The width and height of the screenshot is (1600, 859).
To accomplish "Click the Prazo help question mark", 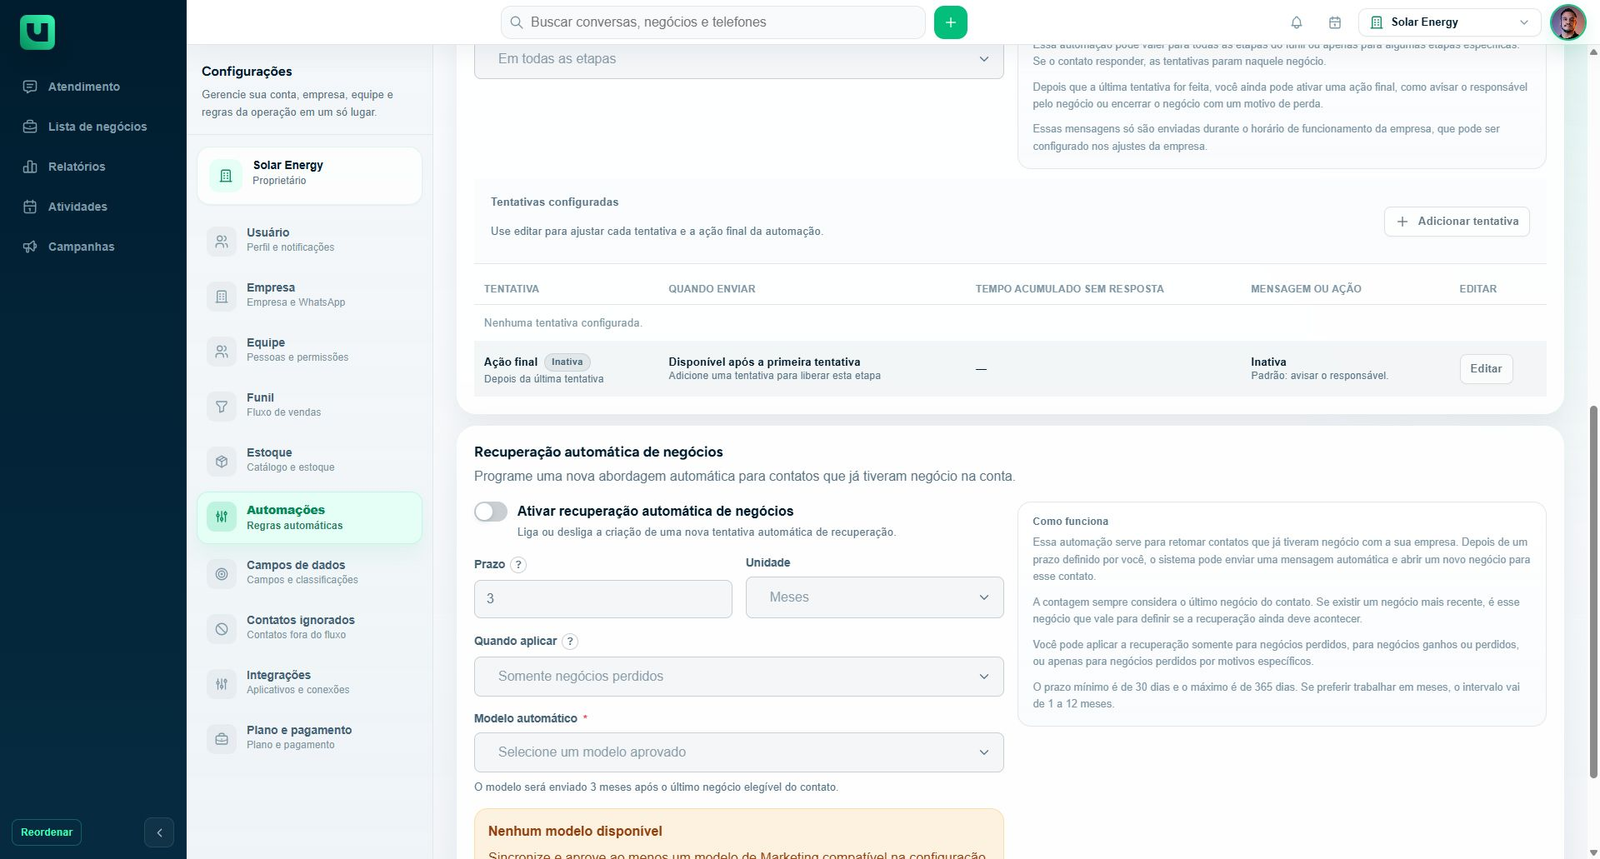I will pyautogui.click(x=518, y=565).
